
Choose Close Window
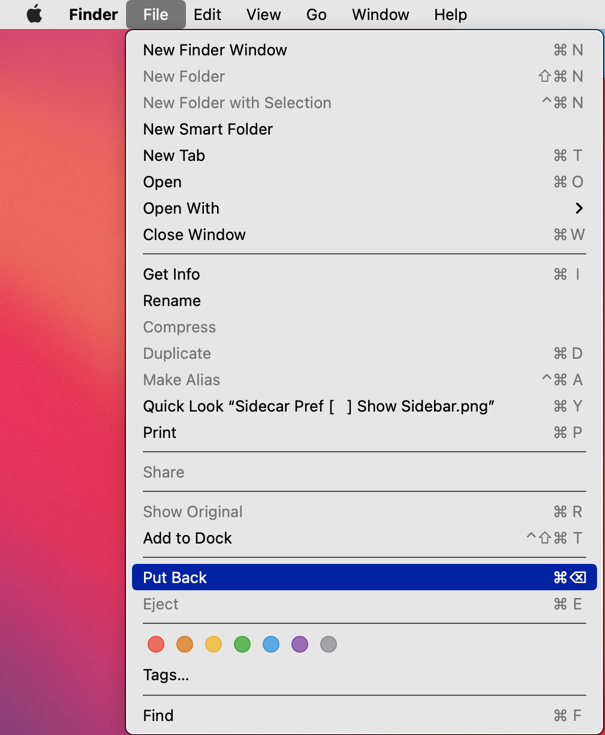pos(364,234)
